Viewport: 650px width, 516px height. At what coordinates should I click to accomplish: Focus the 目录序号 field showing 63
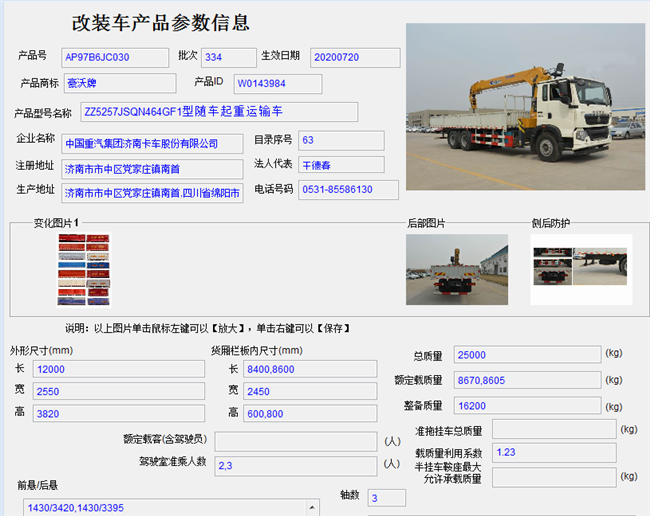(x=340, y=141)
